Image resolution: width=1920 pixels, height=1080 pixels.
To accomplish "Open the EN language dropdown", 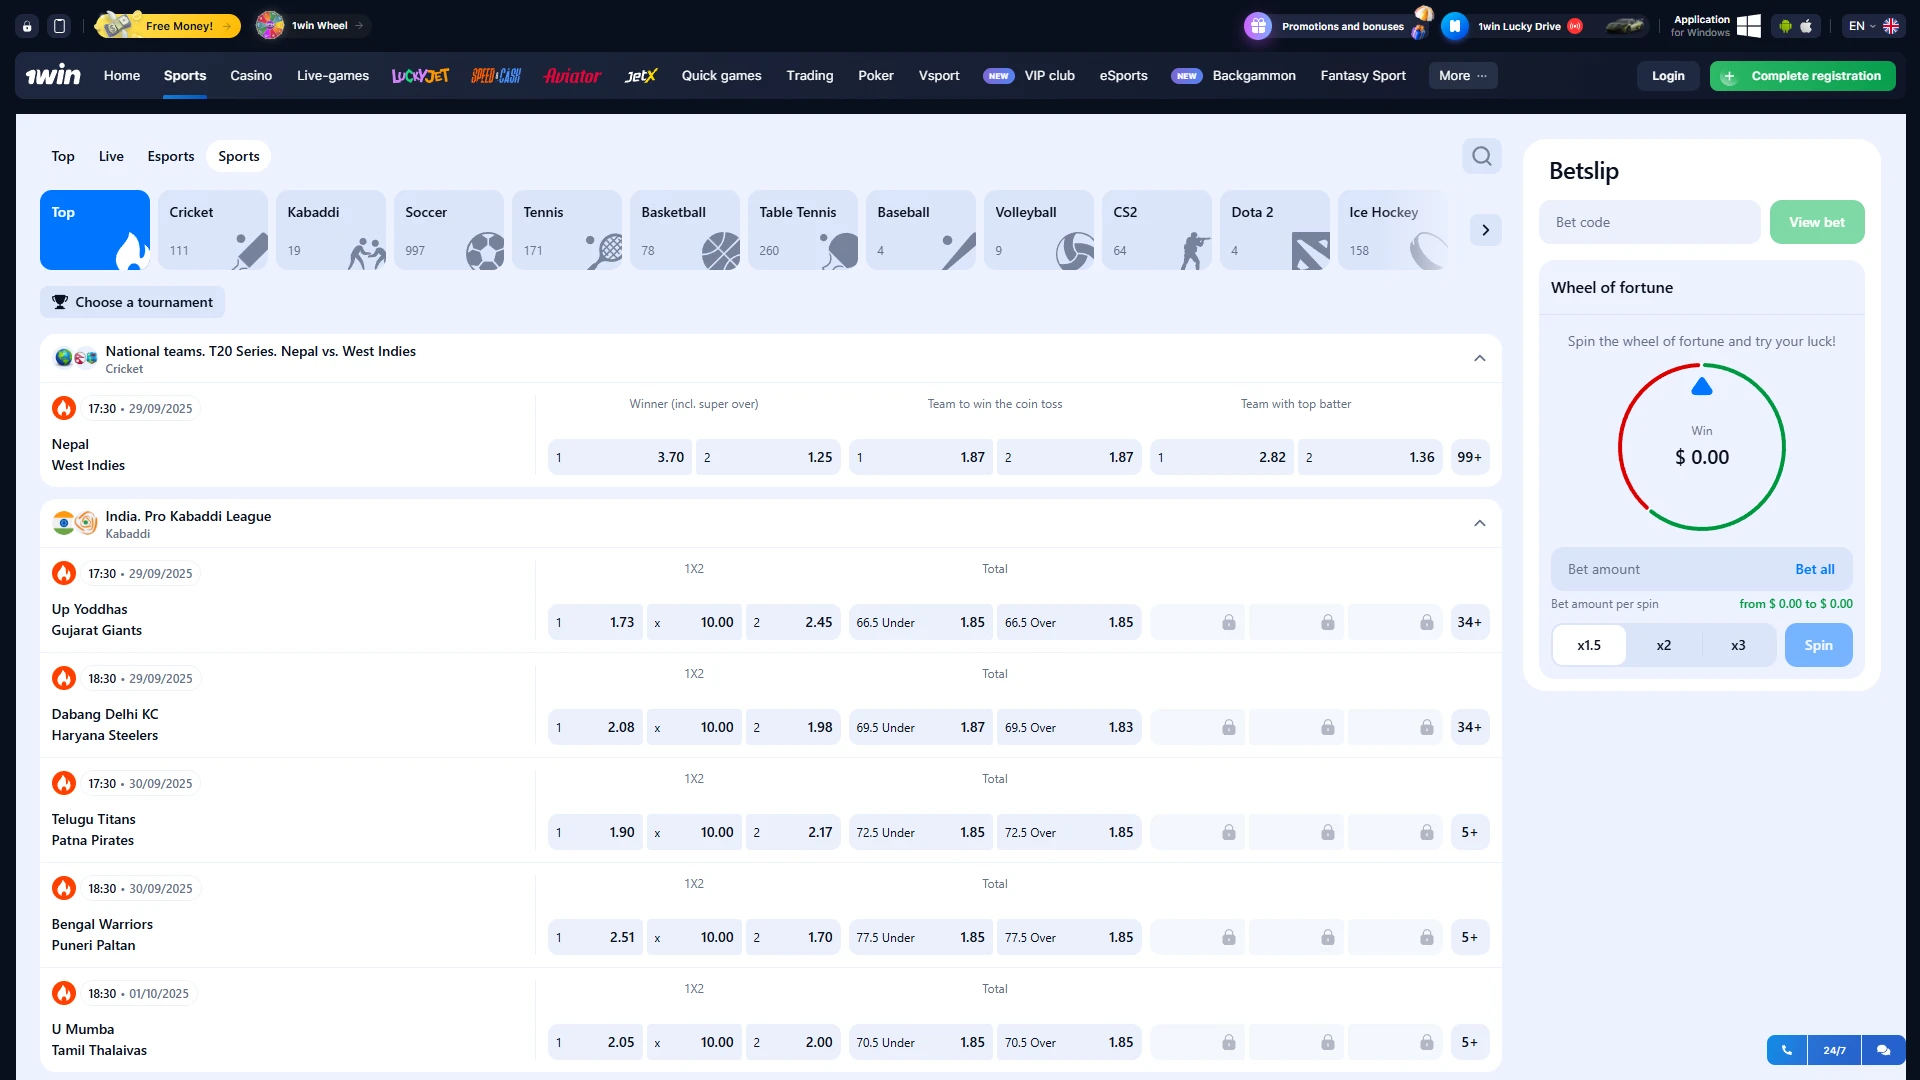I will tap(1872, 26).
